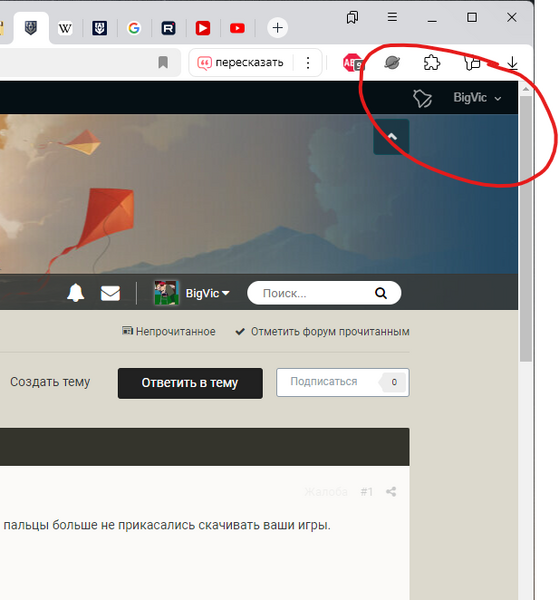Image resolution: width=559 pixels, height=600 pixels.
Task: Expand BigVic user menu beside avatar
Action: [x=207, y=293]
